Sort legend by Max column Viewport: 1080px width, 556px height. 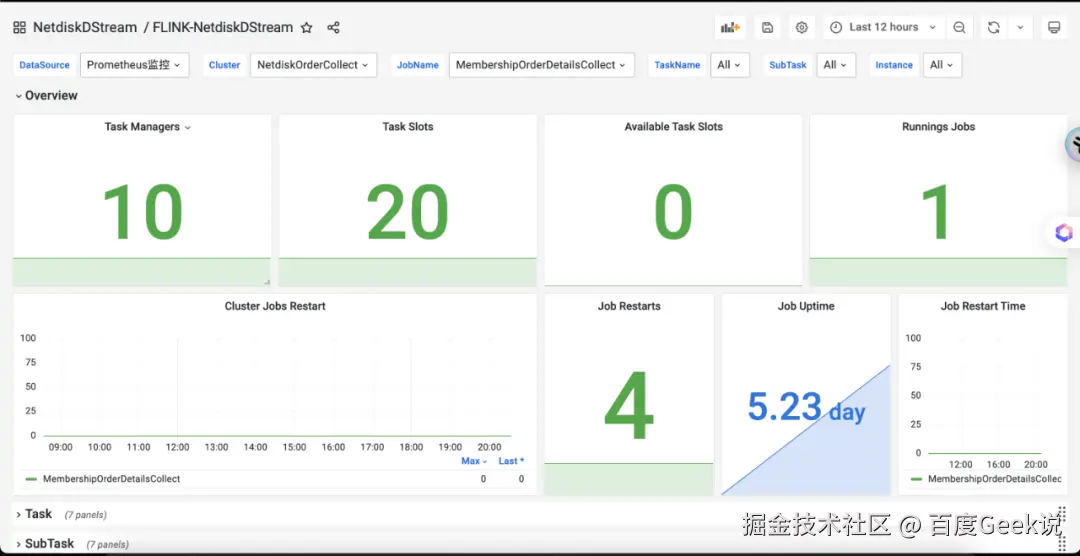click(x=474, y=461)
